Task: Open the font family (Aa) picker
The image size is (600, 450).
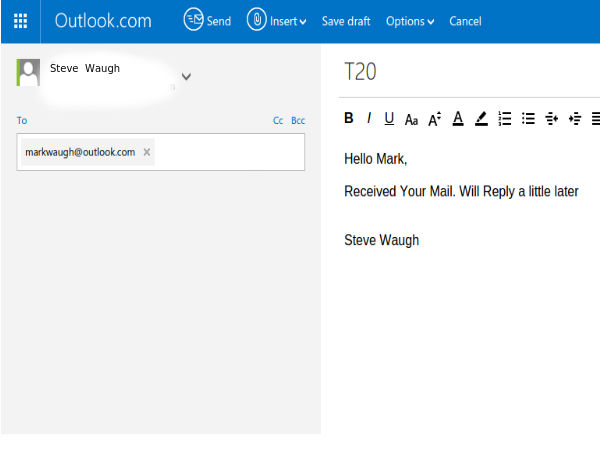Action: point(411,120)
